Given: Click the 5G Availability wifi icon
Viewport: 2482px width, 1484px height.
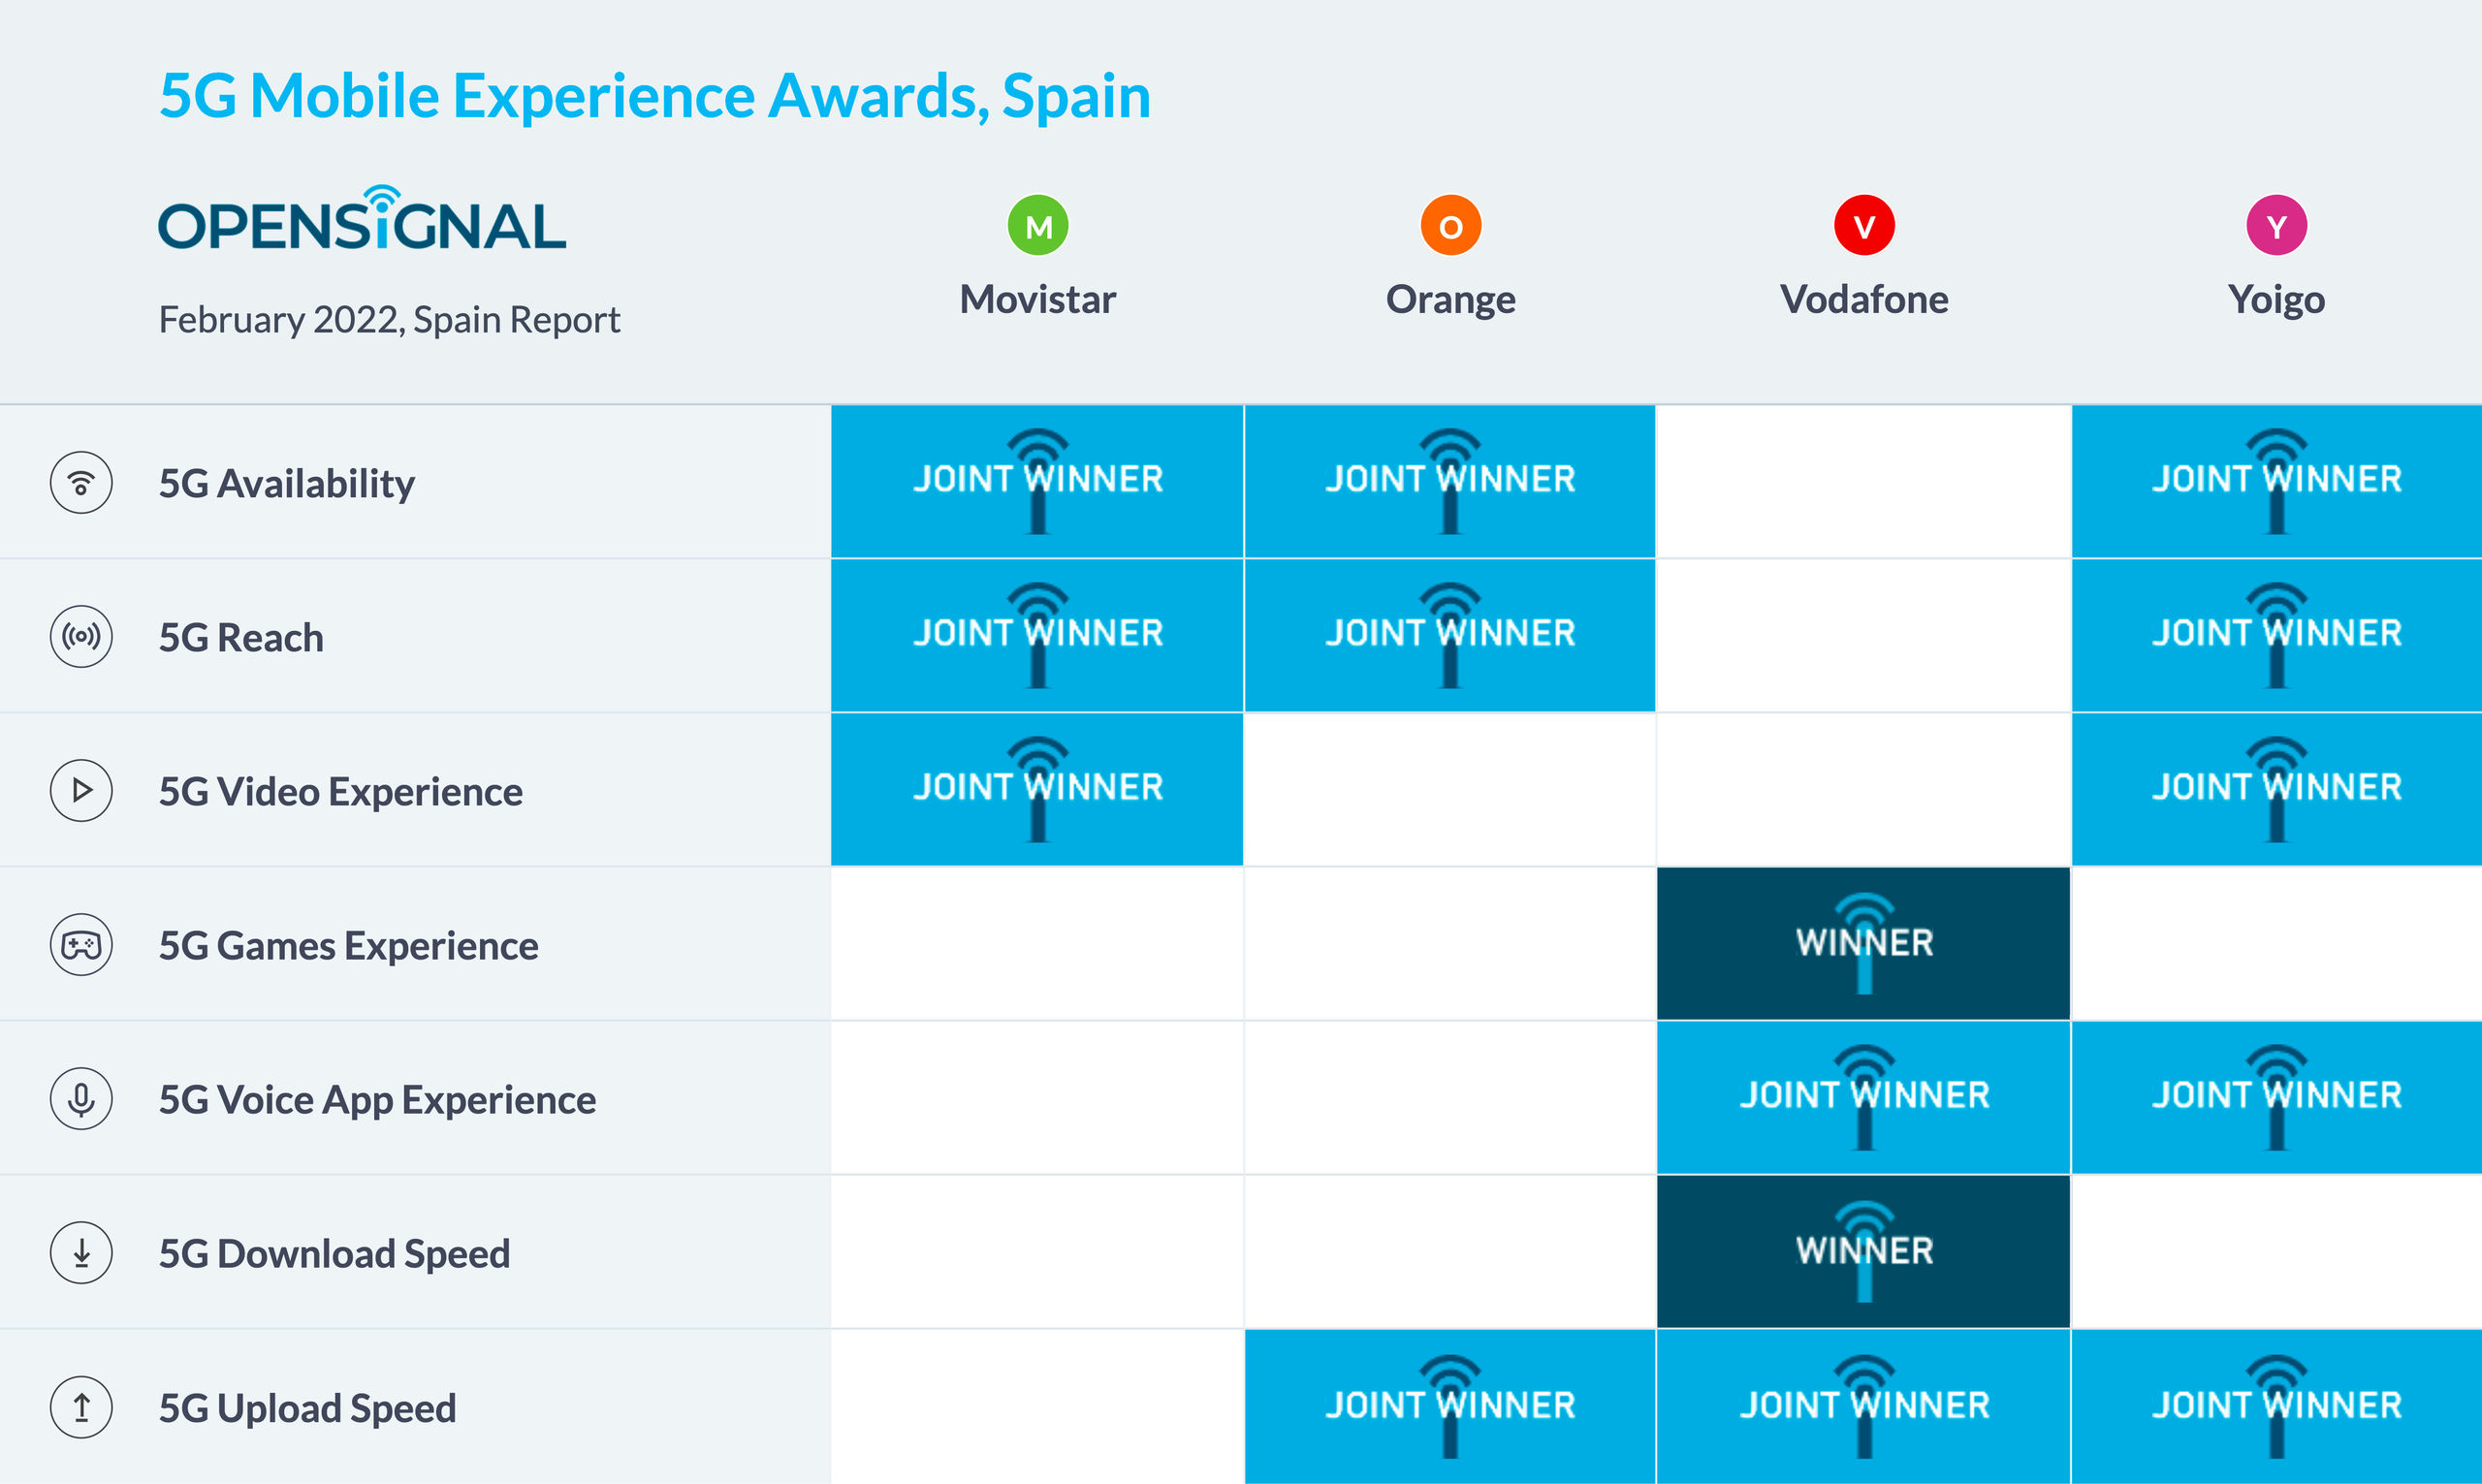Looking at the screenshot, I should click(x=81, y=483).
